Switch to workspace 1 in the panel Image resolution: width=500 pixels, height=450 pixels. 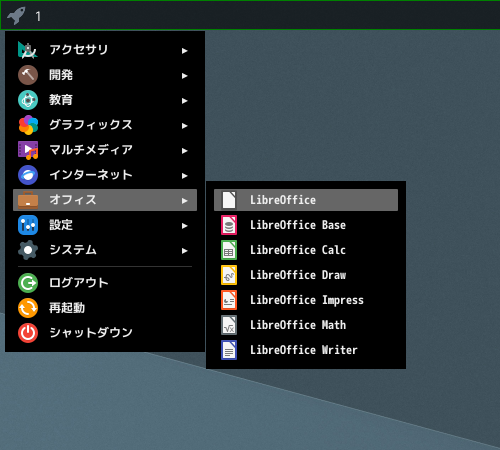tap(38, 16)
